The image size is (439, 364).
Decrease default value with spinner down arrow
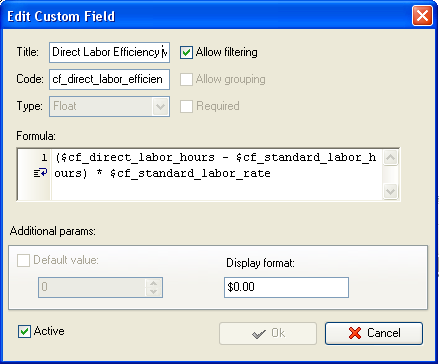[153, 292]
